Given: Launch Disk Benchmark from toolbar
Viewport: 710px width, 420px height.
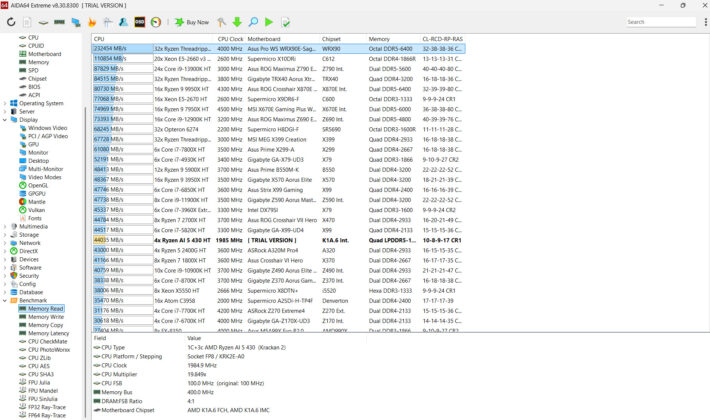Looking at the screenshot, I should tap(43, 22).
